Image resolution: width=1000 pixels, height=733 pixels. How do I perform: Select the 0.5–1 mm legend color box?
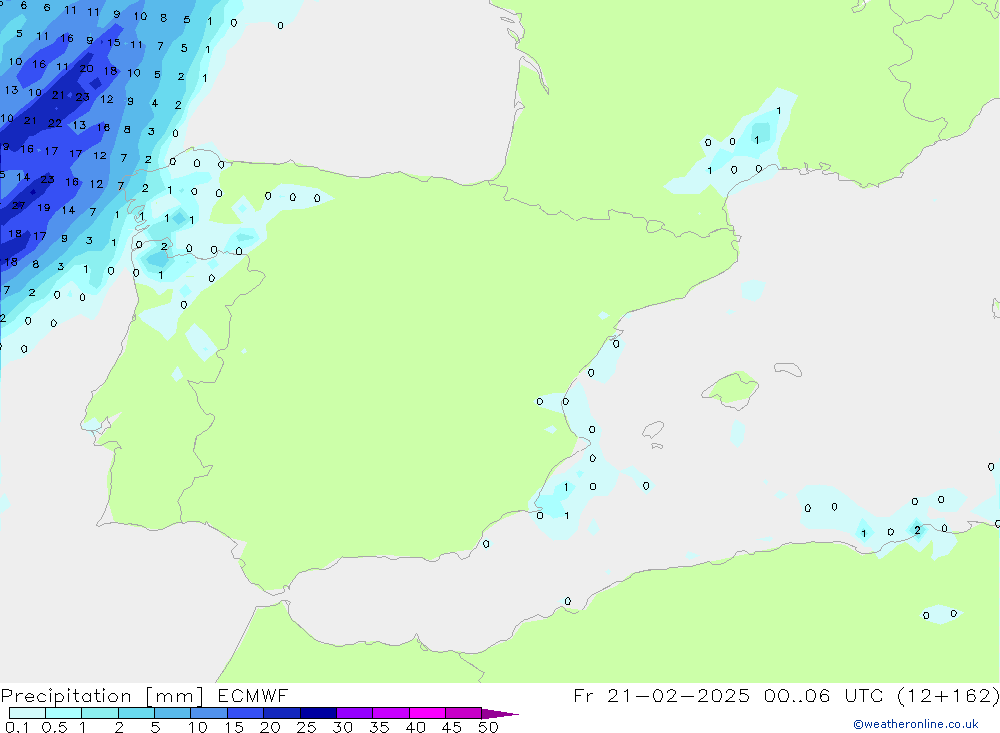[64, 713]
